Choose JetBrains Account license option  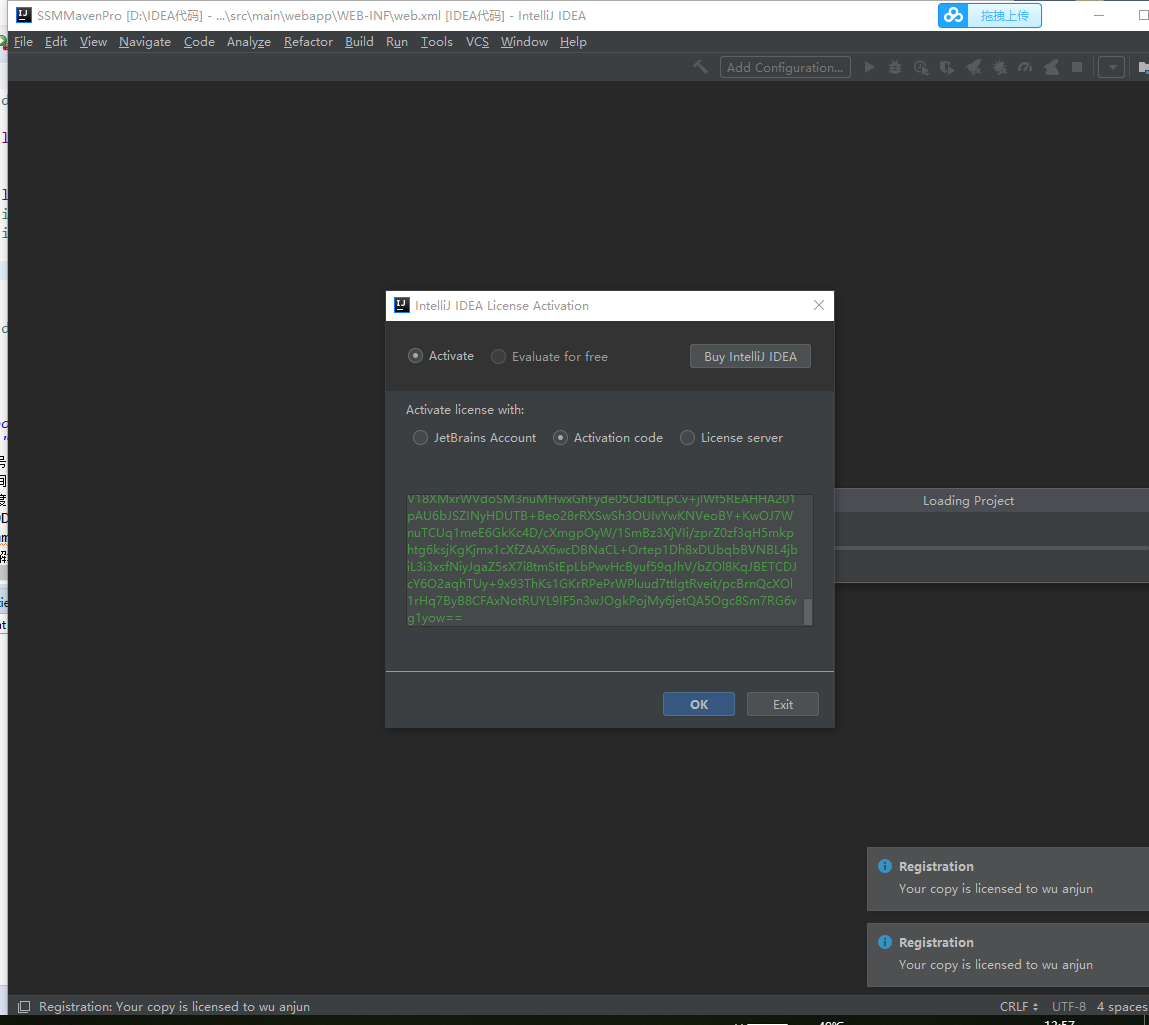[420, 437]
